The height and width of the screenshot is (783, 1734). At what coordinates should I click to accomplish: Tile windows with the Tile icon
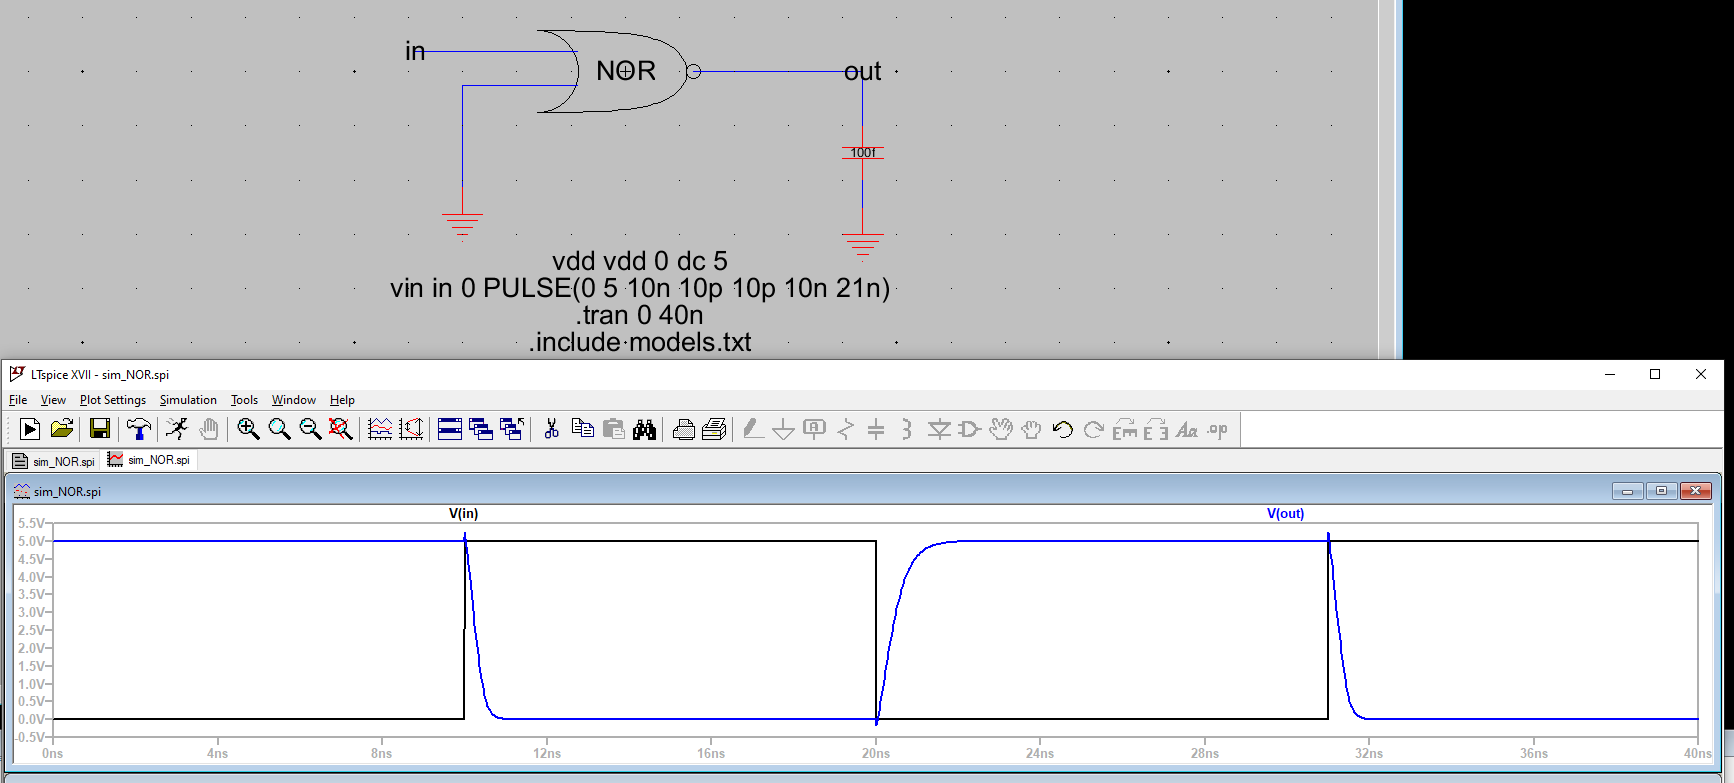pyautogui.click(x=450, y=429)
